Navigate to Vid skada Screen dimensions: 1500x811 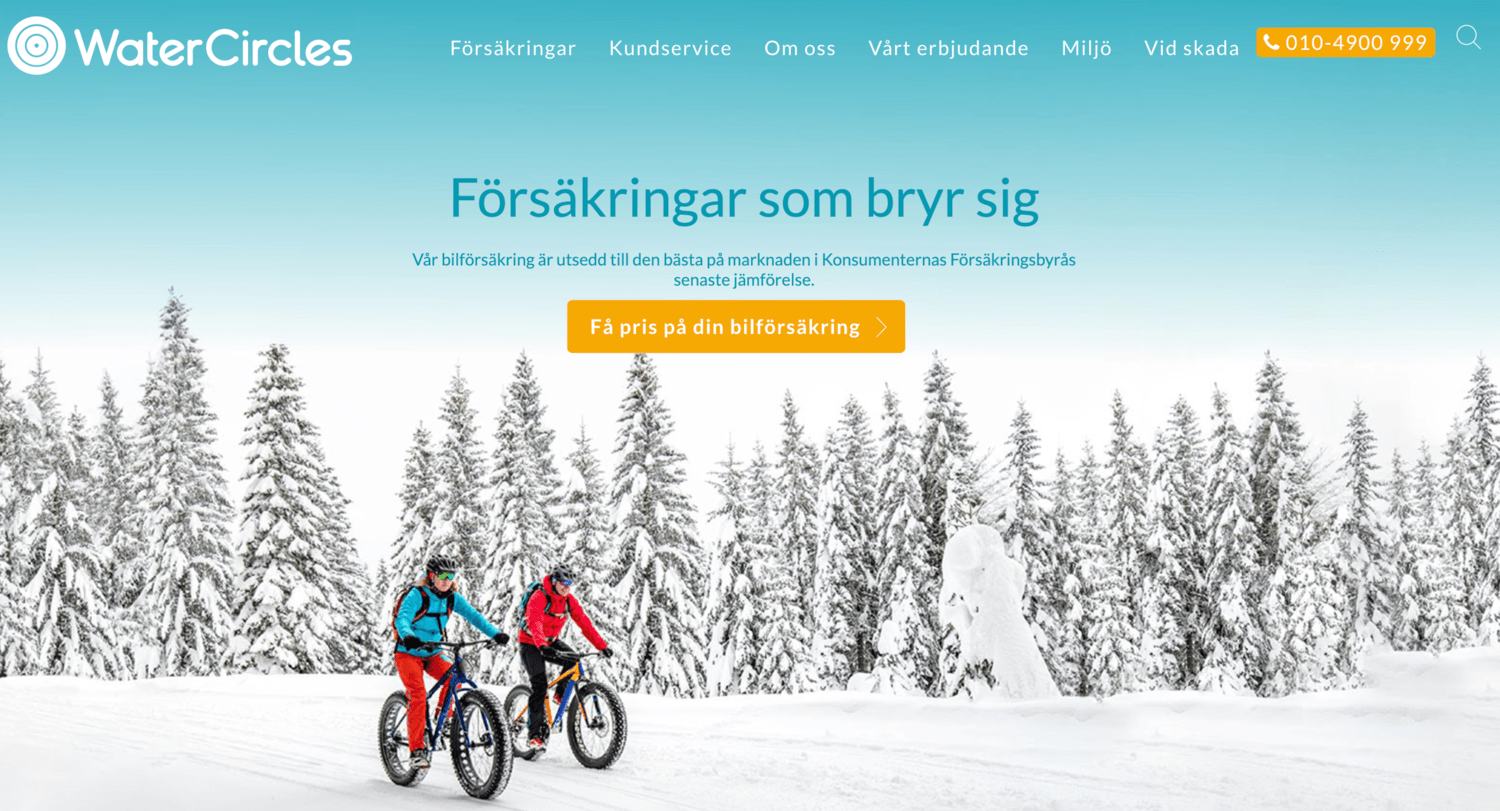(x=1192, y=48)
